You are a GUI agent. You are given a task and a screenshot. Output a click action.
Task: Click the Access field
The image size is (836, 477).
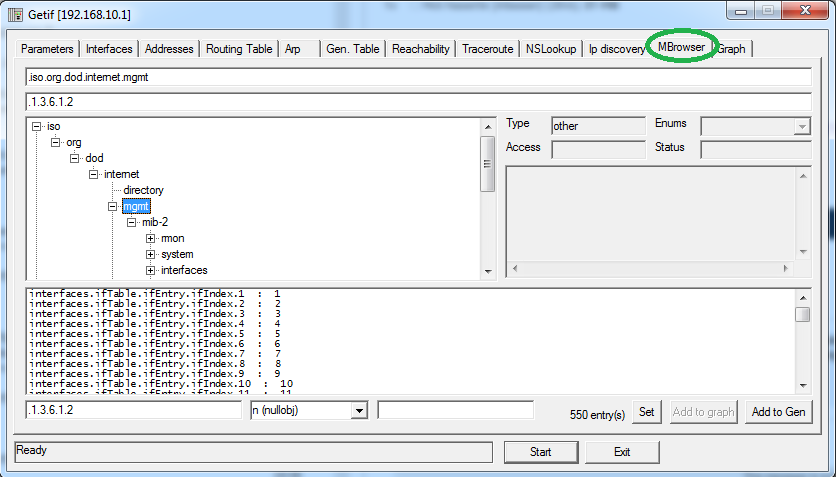click(599, 150)
